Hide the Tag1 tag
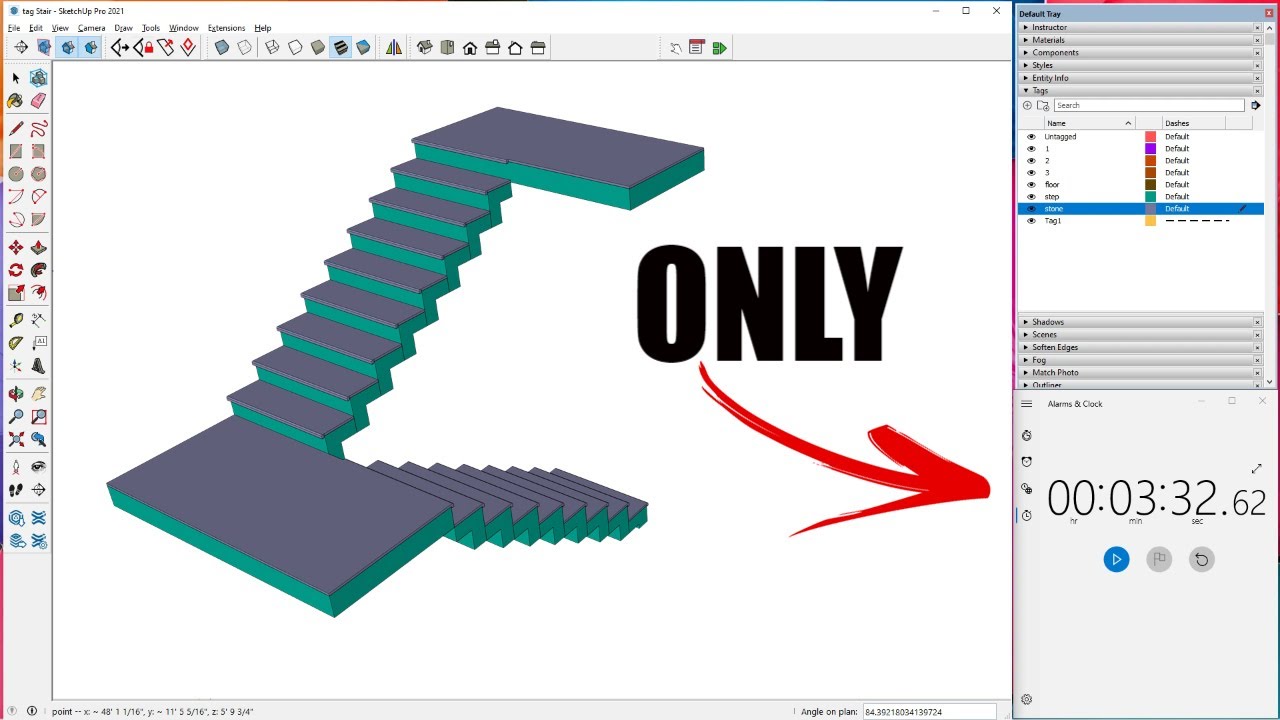This screenshot has width=1280, height=720. tap(1031, 221)
